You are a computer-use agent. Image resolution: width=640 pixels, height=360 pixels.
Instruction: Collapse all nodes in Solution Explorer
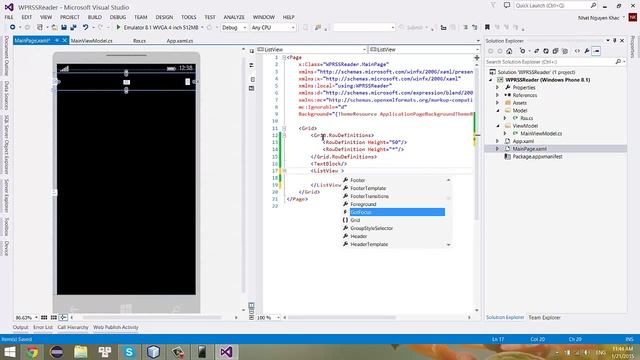pyautogui.click(x=555, y=51)
